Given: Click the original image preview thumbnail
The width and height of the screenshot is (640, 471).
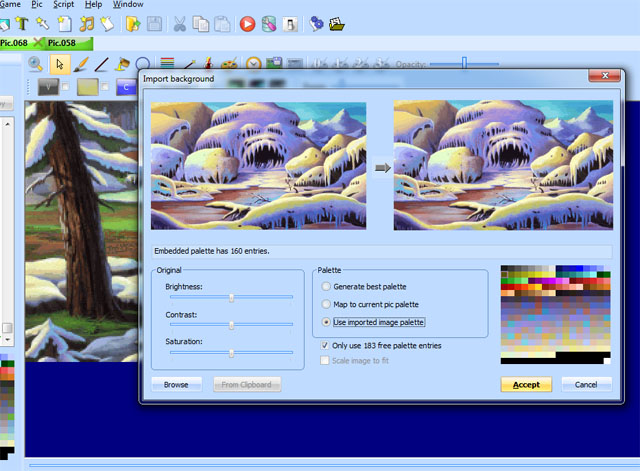Looking at the screenshot, I should 258,166.
